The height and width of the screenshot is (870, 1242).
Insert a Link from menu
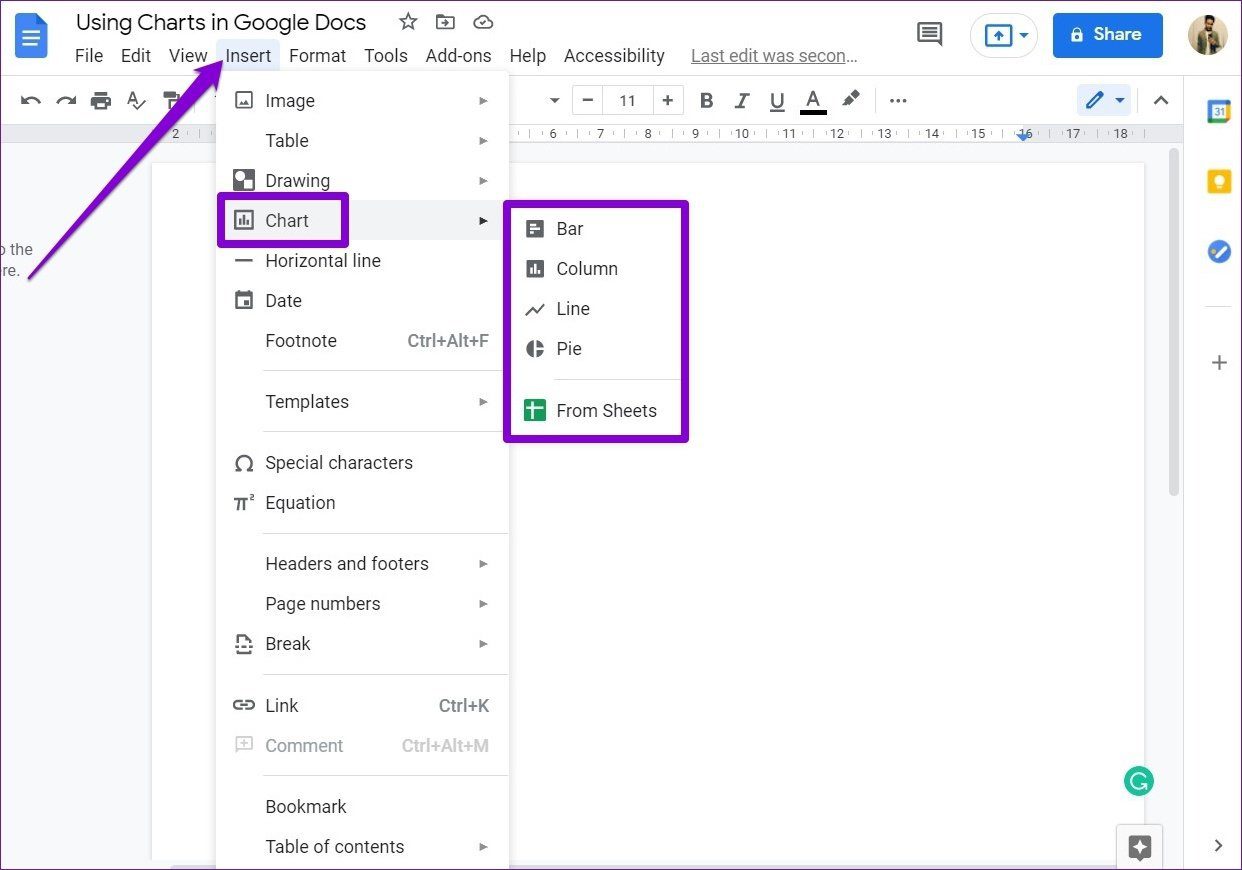(x=362, y=706)
